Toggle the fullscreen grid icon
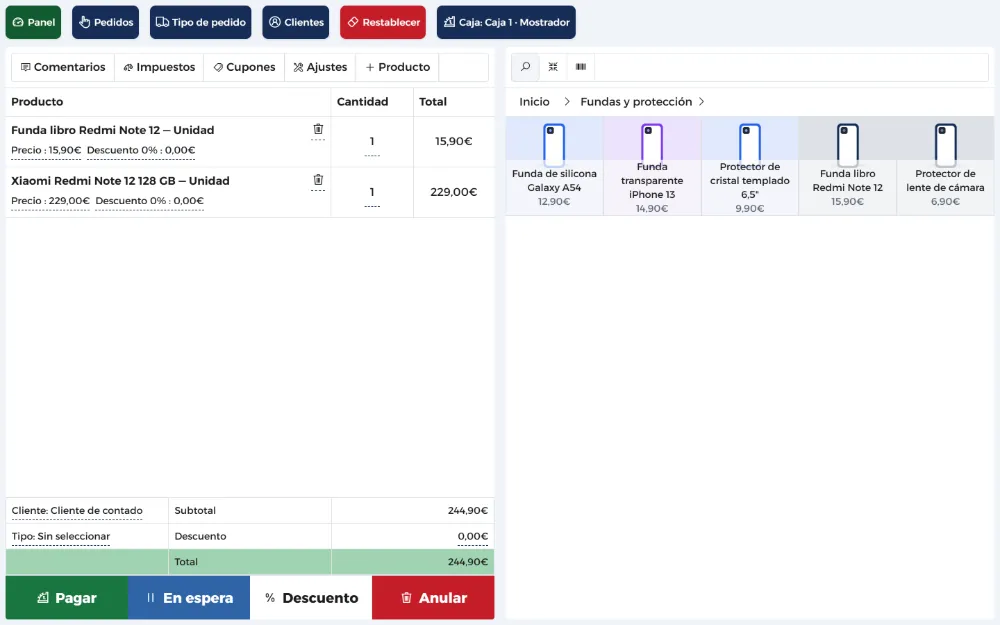 tap(553, 67)
